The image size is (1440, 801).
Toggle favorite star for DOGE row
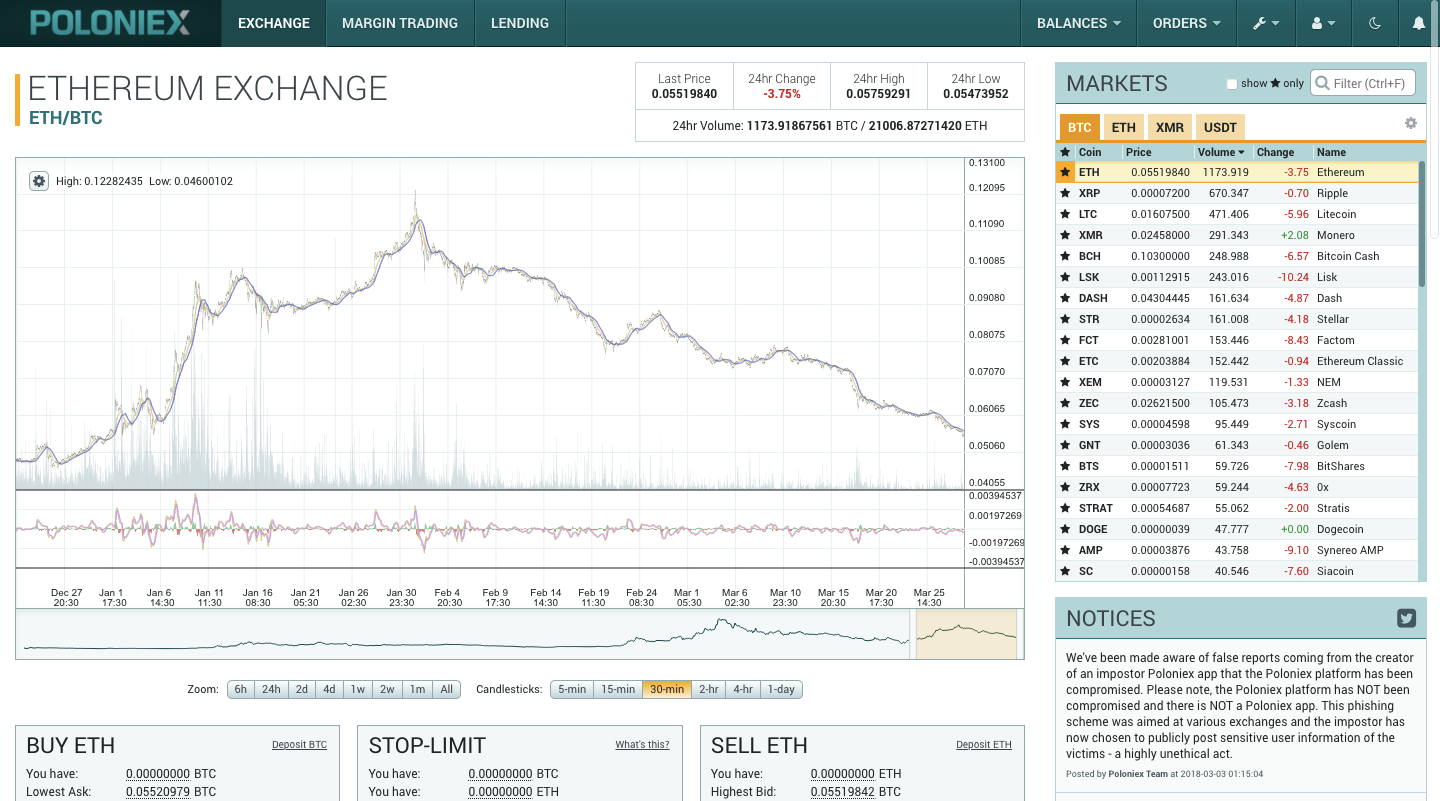pyautogui.click(x=1065, y=529)
